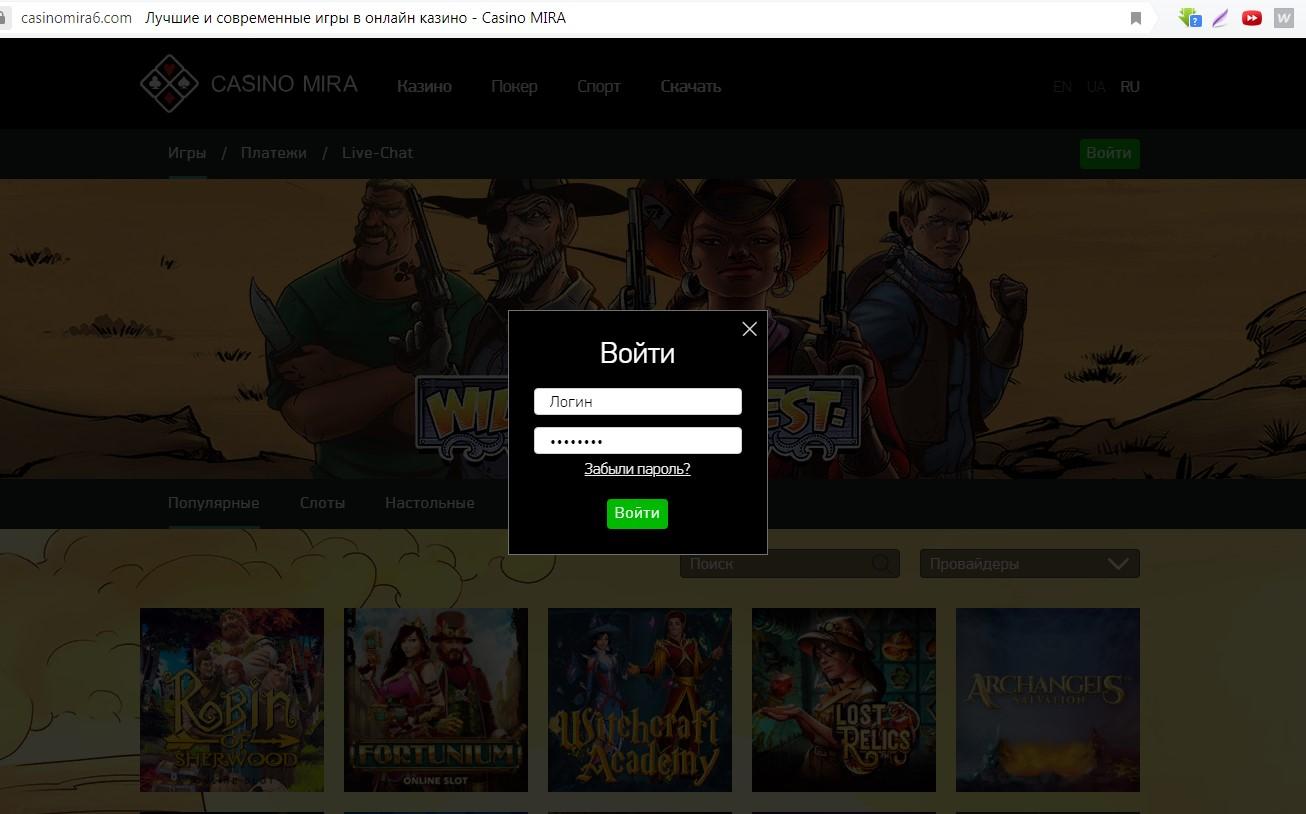Go to the Платежи section
The height and width of the screenshot is (814, 1306).
(274, 153)
